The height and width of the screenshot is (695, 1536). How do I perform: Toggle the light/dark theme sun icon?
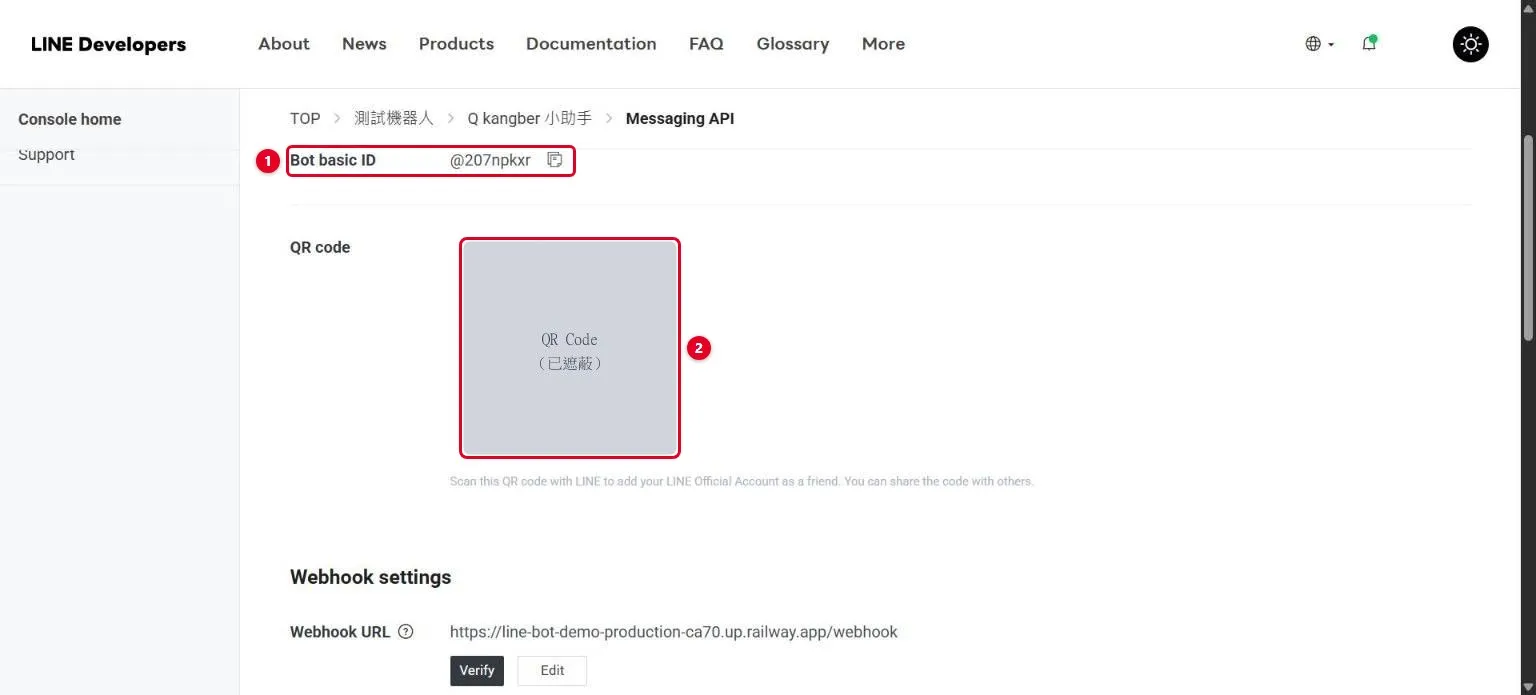tap(1470, 44)
